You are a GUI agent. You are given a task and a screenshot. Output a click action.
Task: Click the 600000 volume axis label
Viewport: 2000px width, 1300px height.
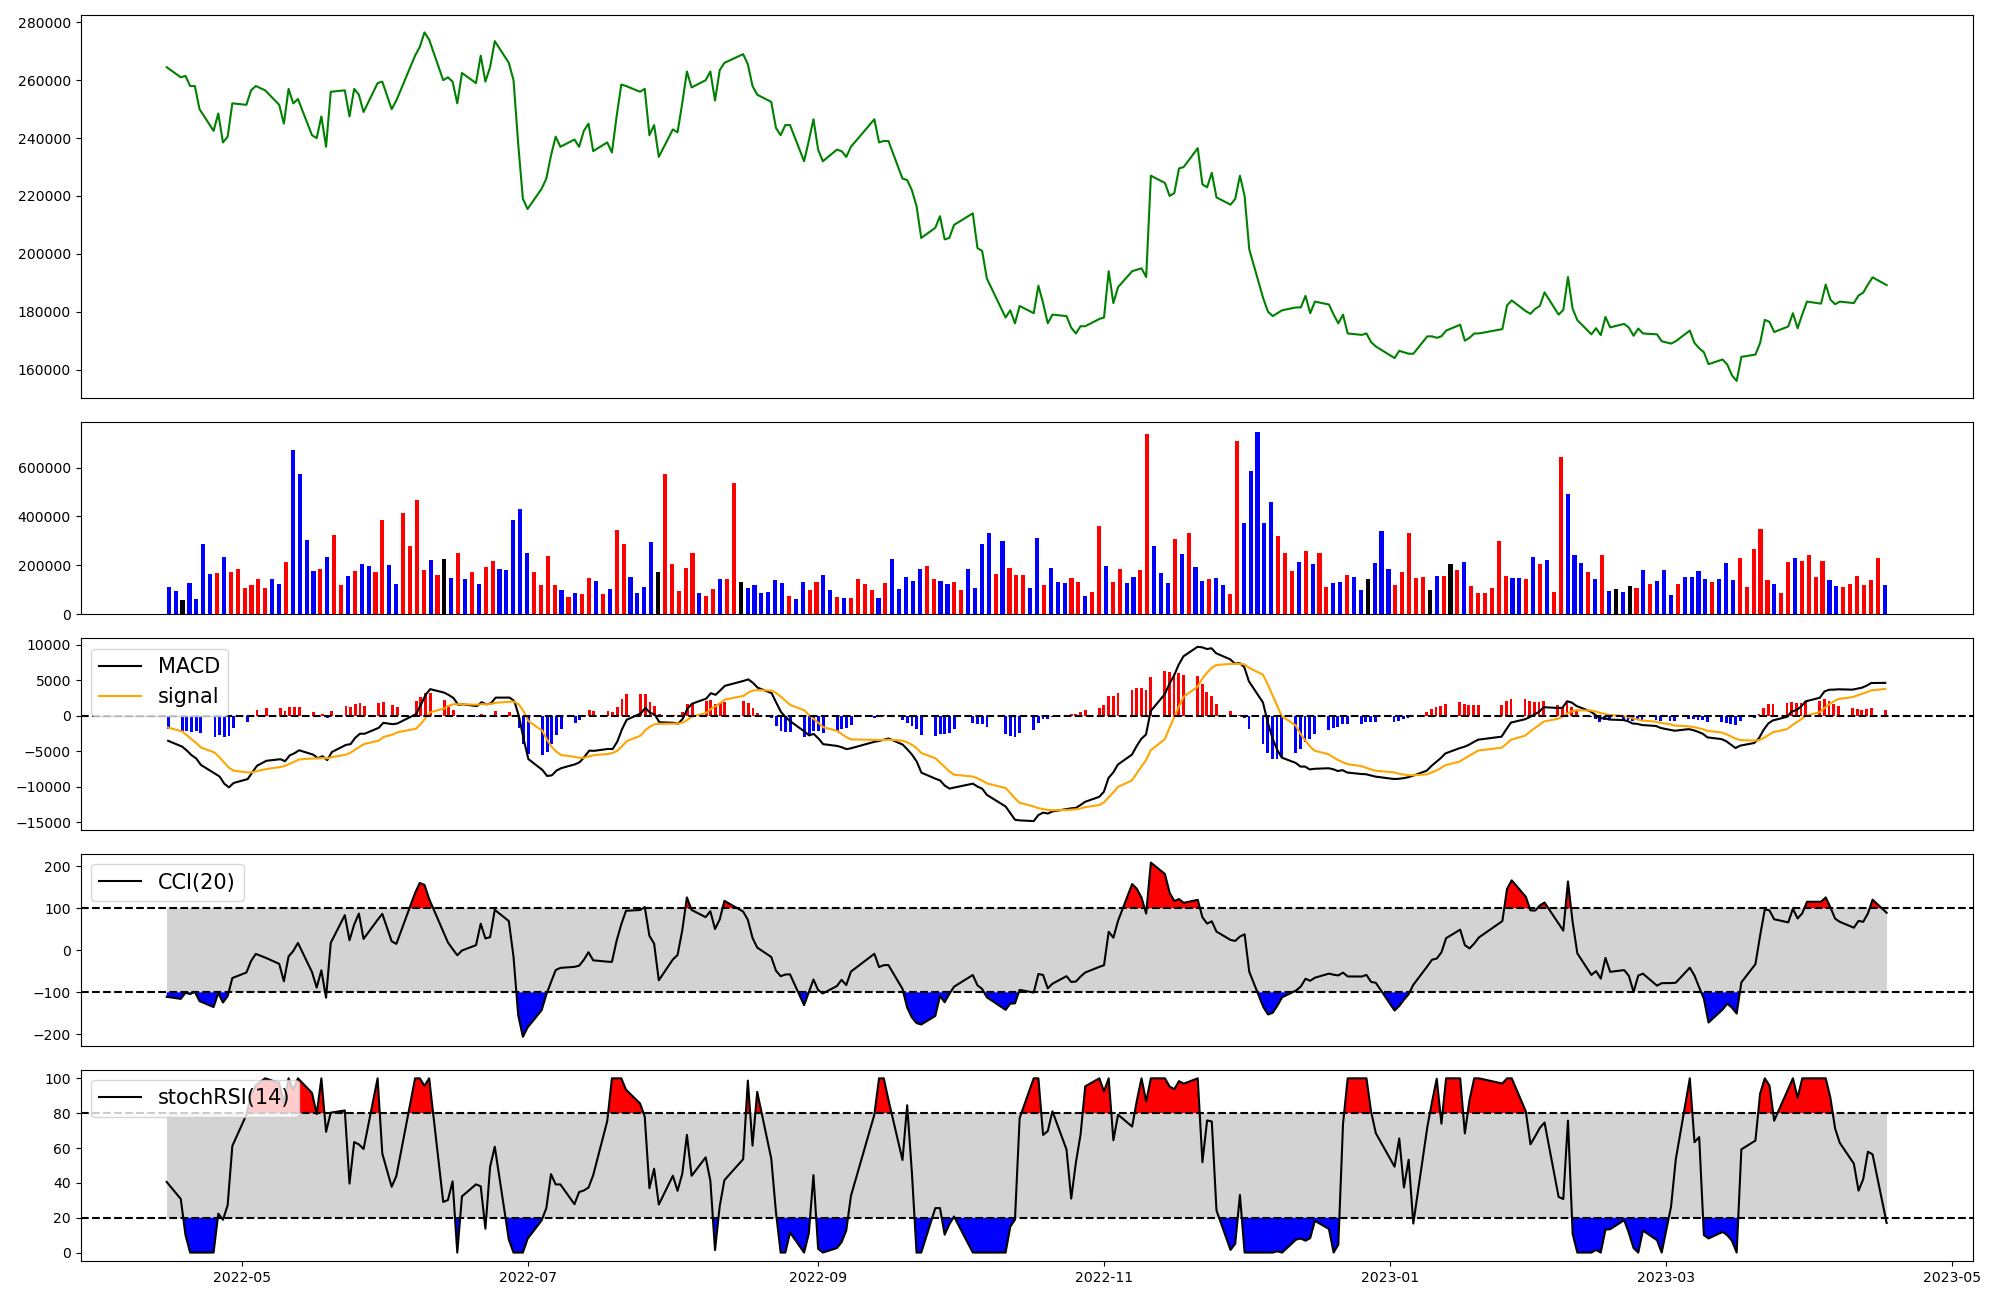point(45,469)
